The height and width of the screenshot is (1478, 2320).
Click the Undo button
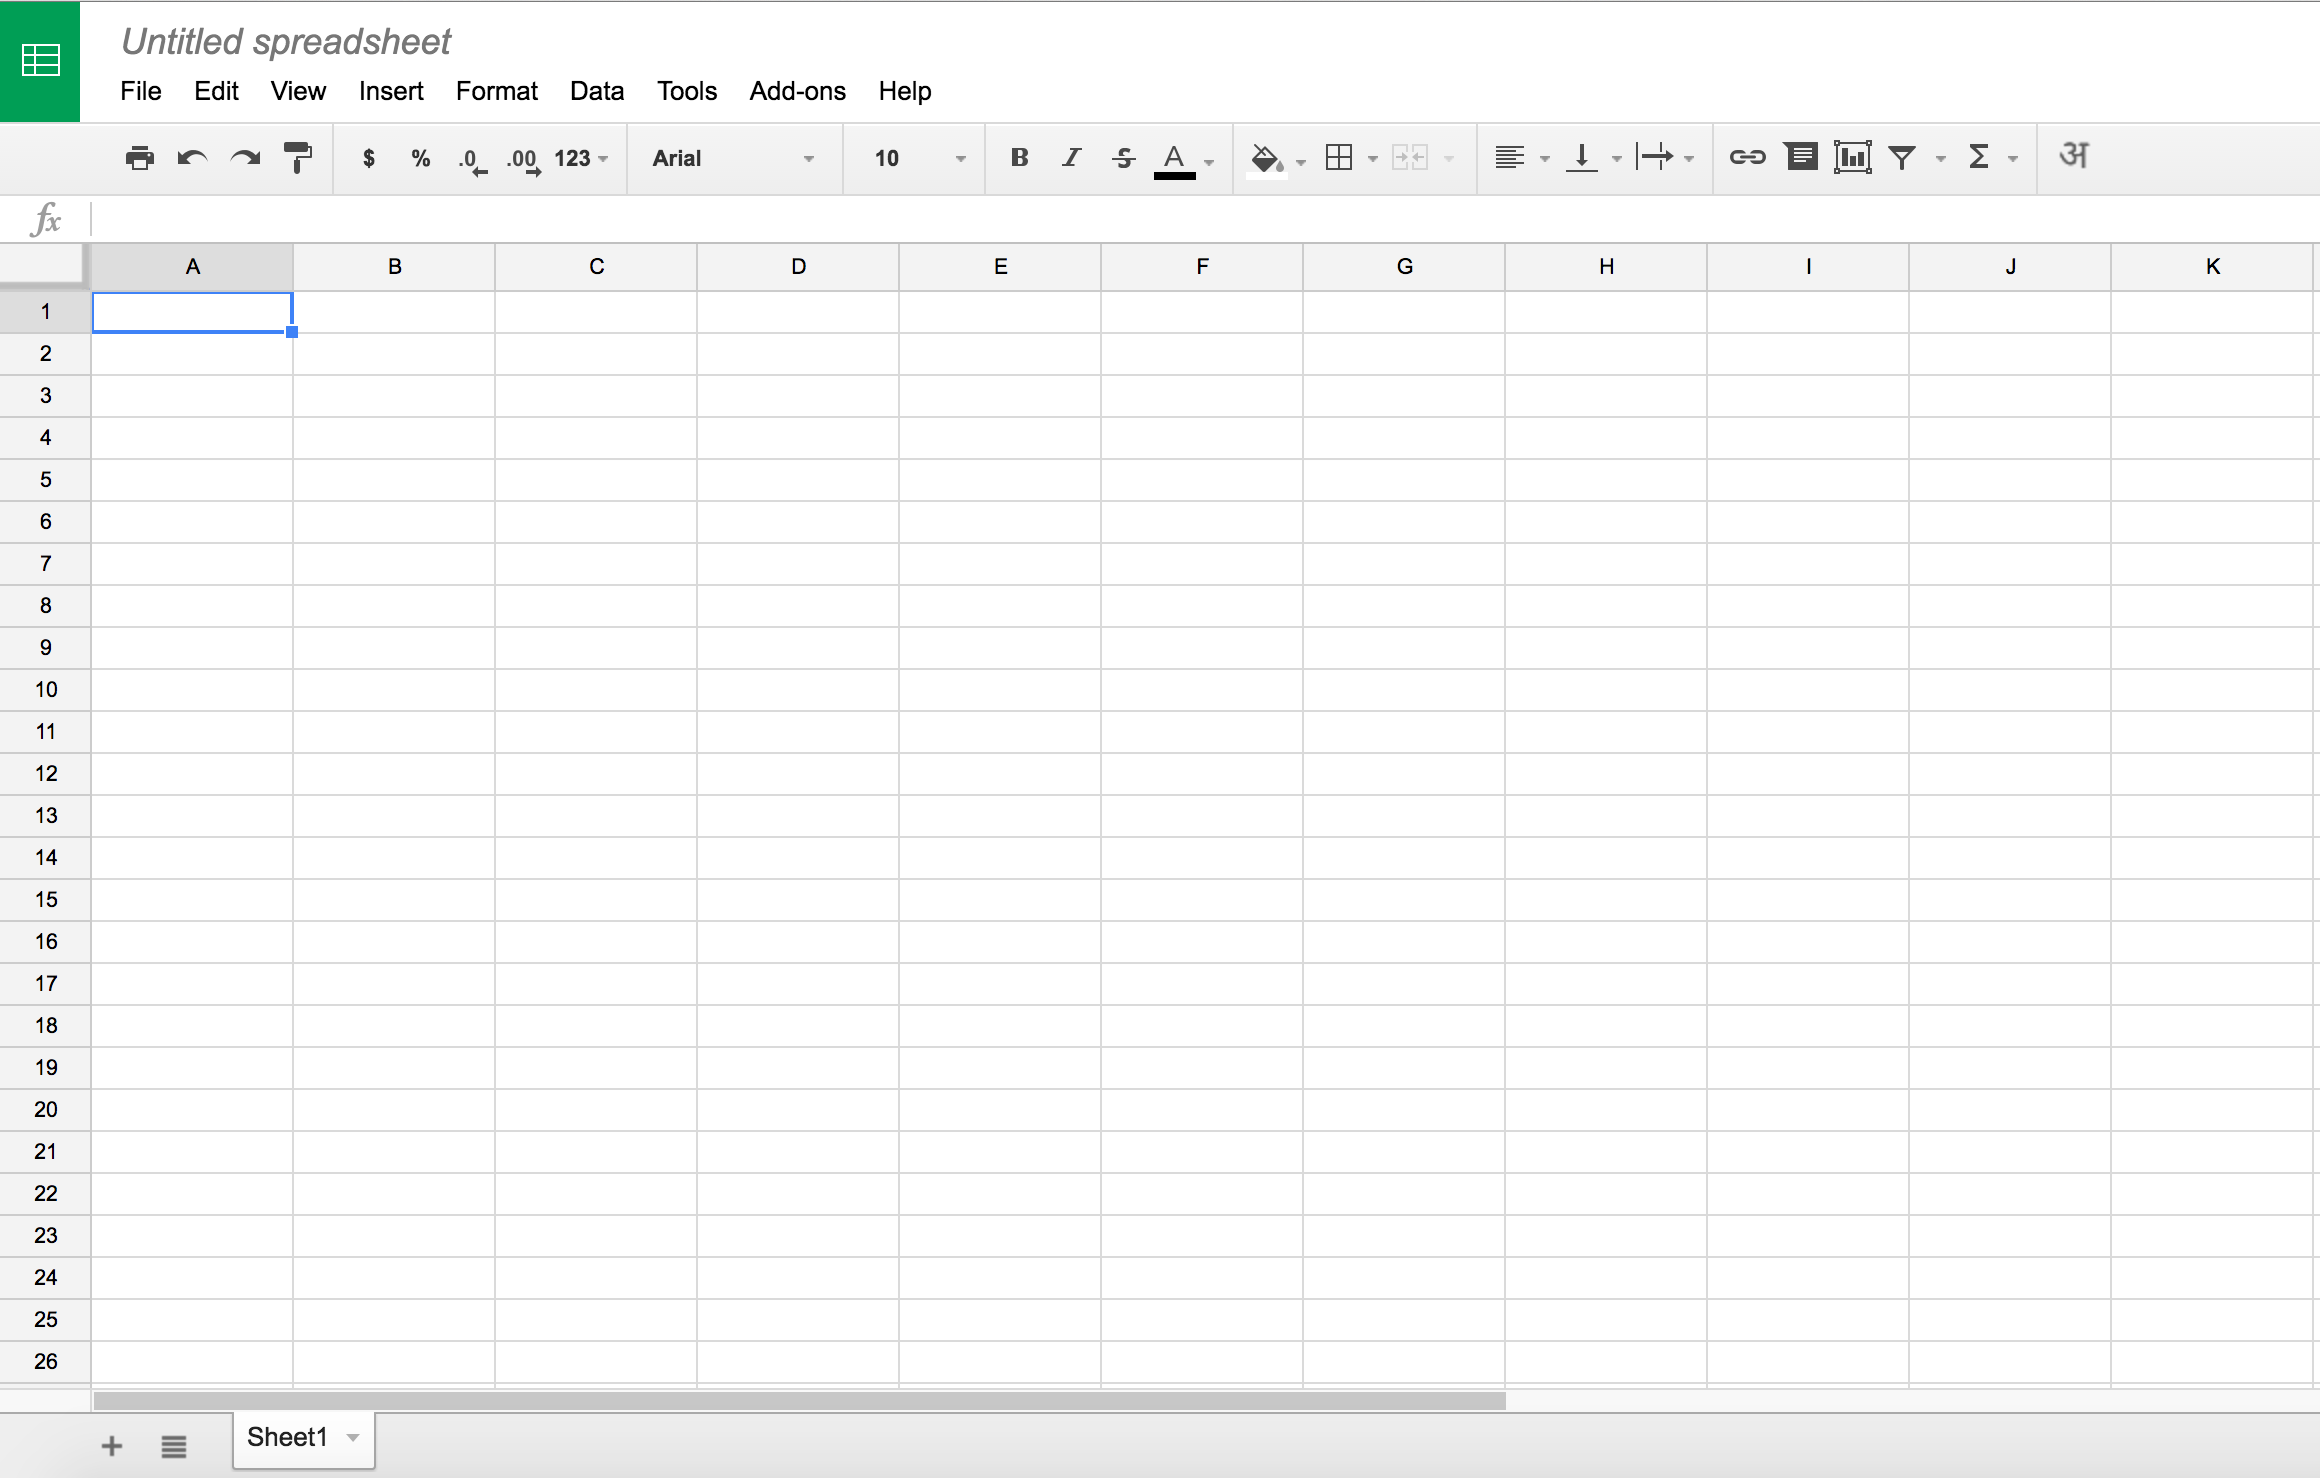click(x=192, y=157)
